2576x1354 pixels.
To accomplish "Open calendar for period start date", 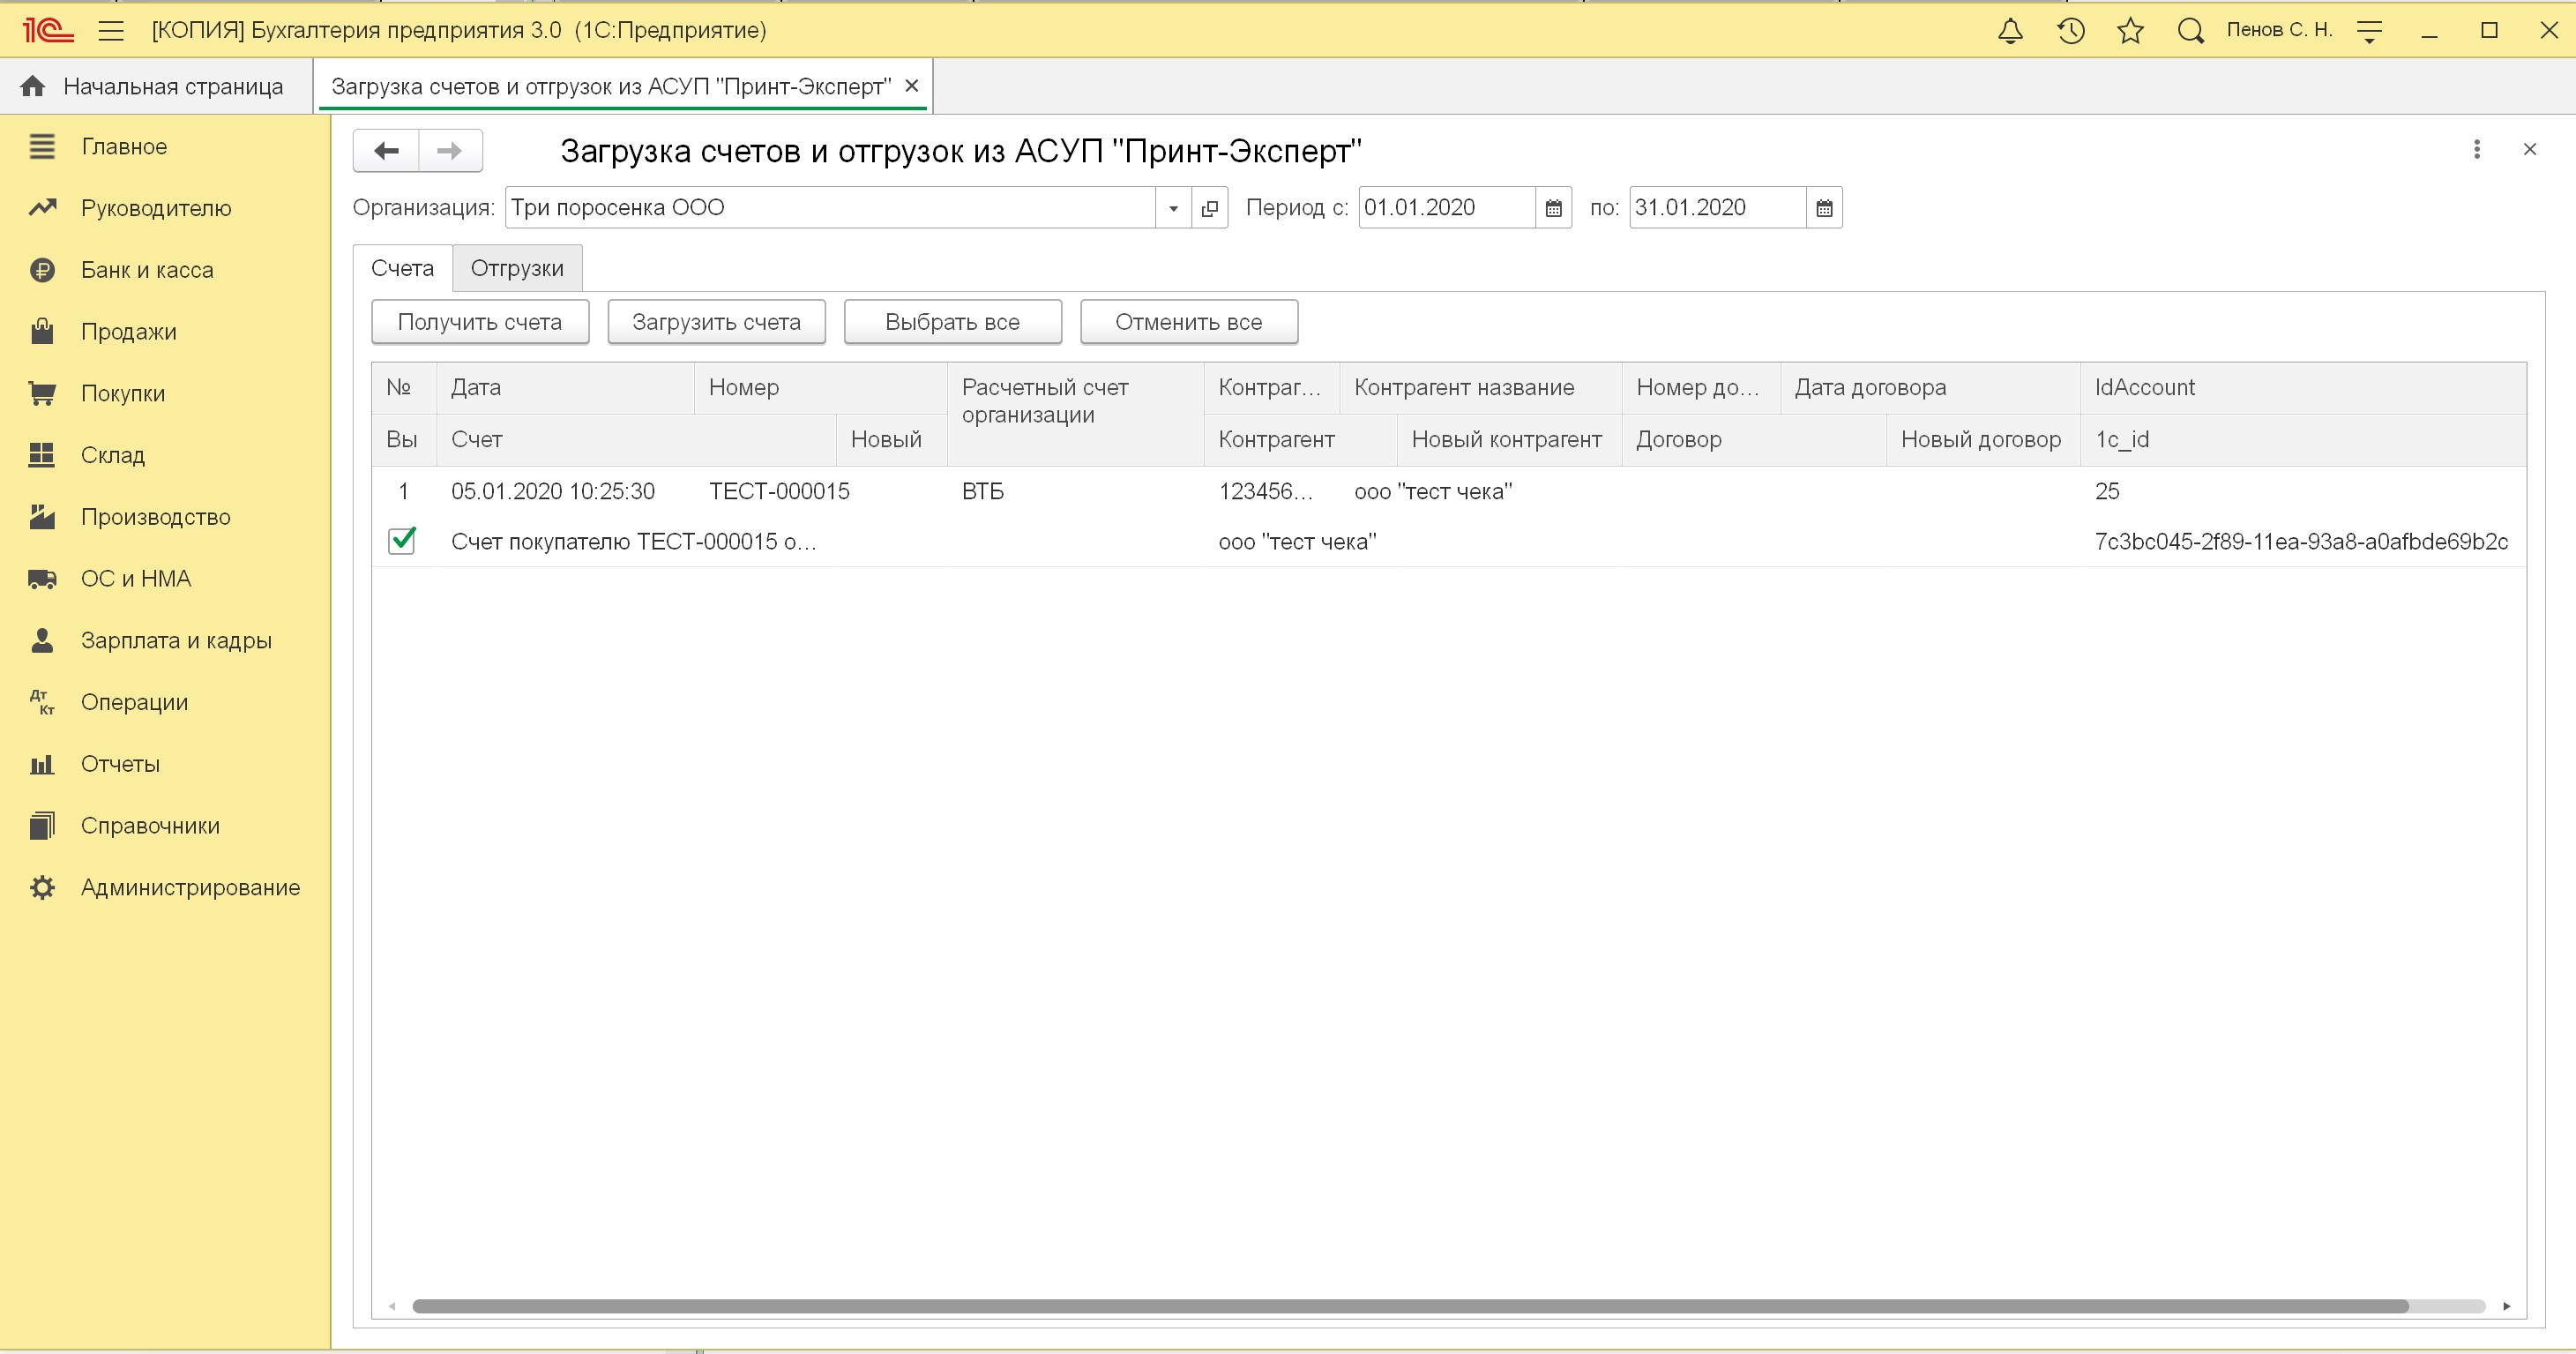I will pos(1553,208).
